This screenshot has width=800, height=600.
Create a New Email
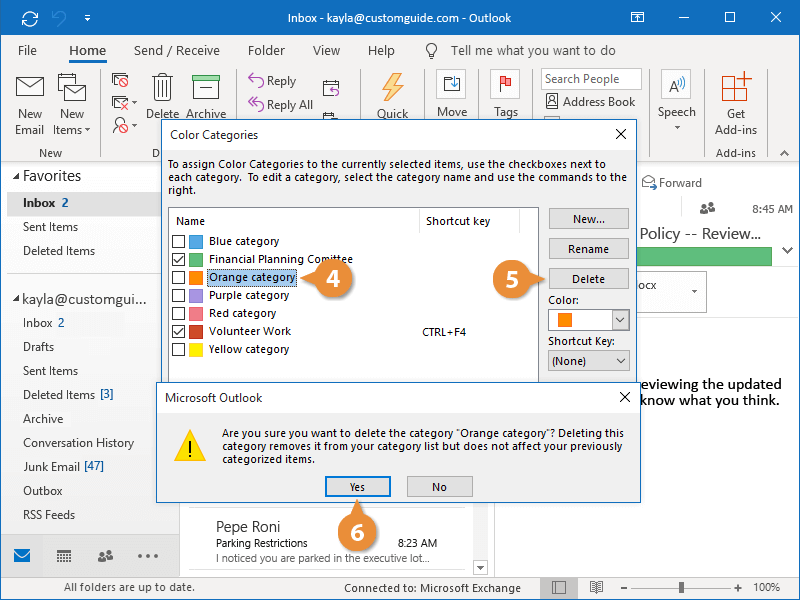[x=30, y=106]
